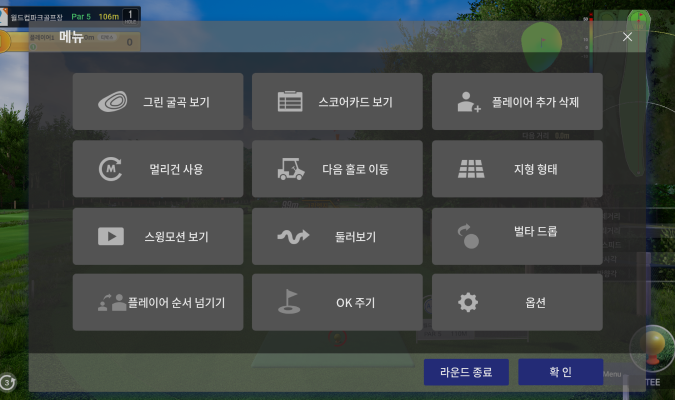The height and width of the screenshot is (400, 675).
Task: Click the mulligan counter icon showing 3
Action: coord(7,382)
